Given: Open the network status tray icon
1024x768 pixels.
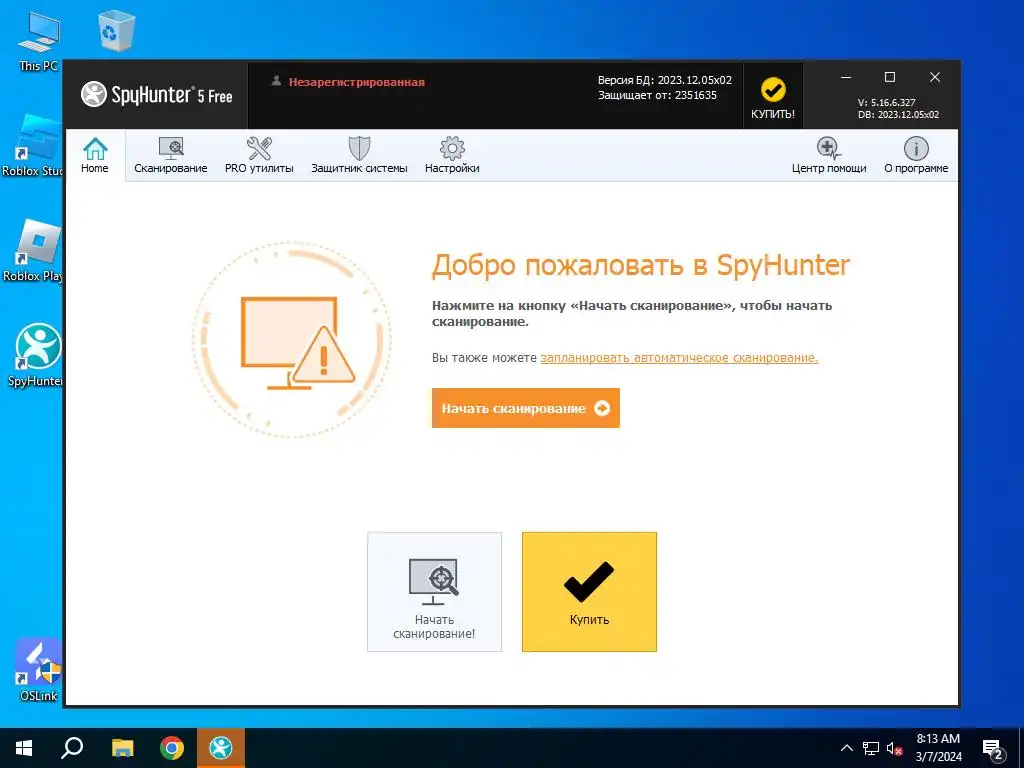Looking at the screenshot, I should point(871,748).
